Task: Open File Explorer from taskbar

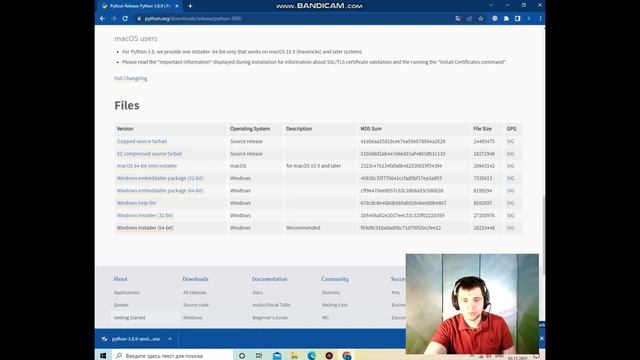Action: pos(294,356)
